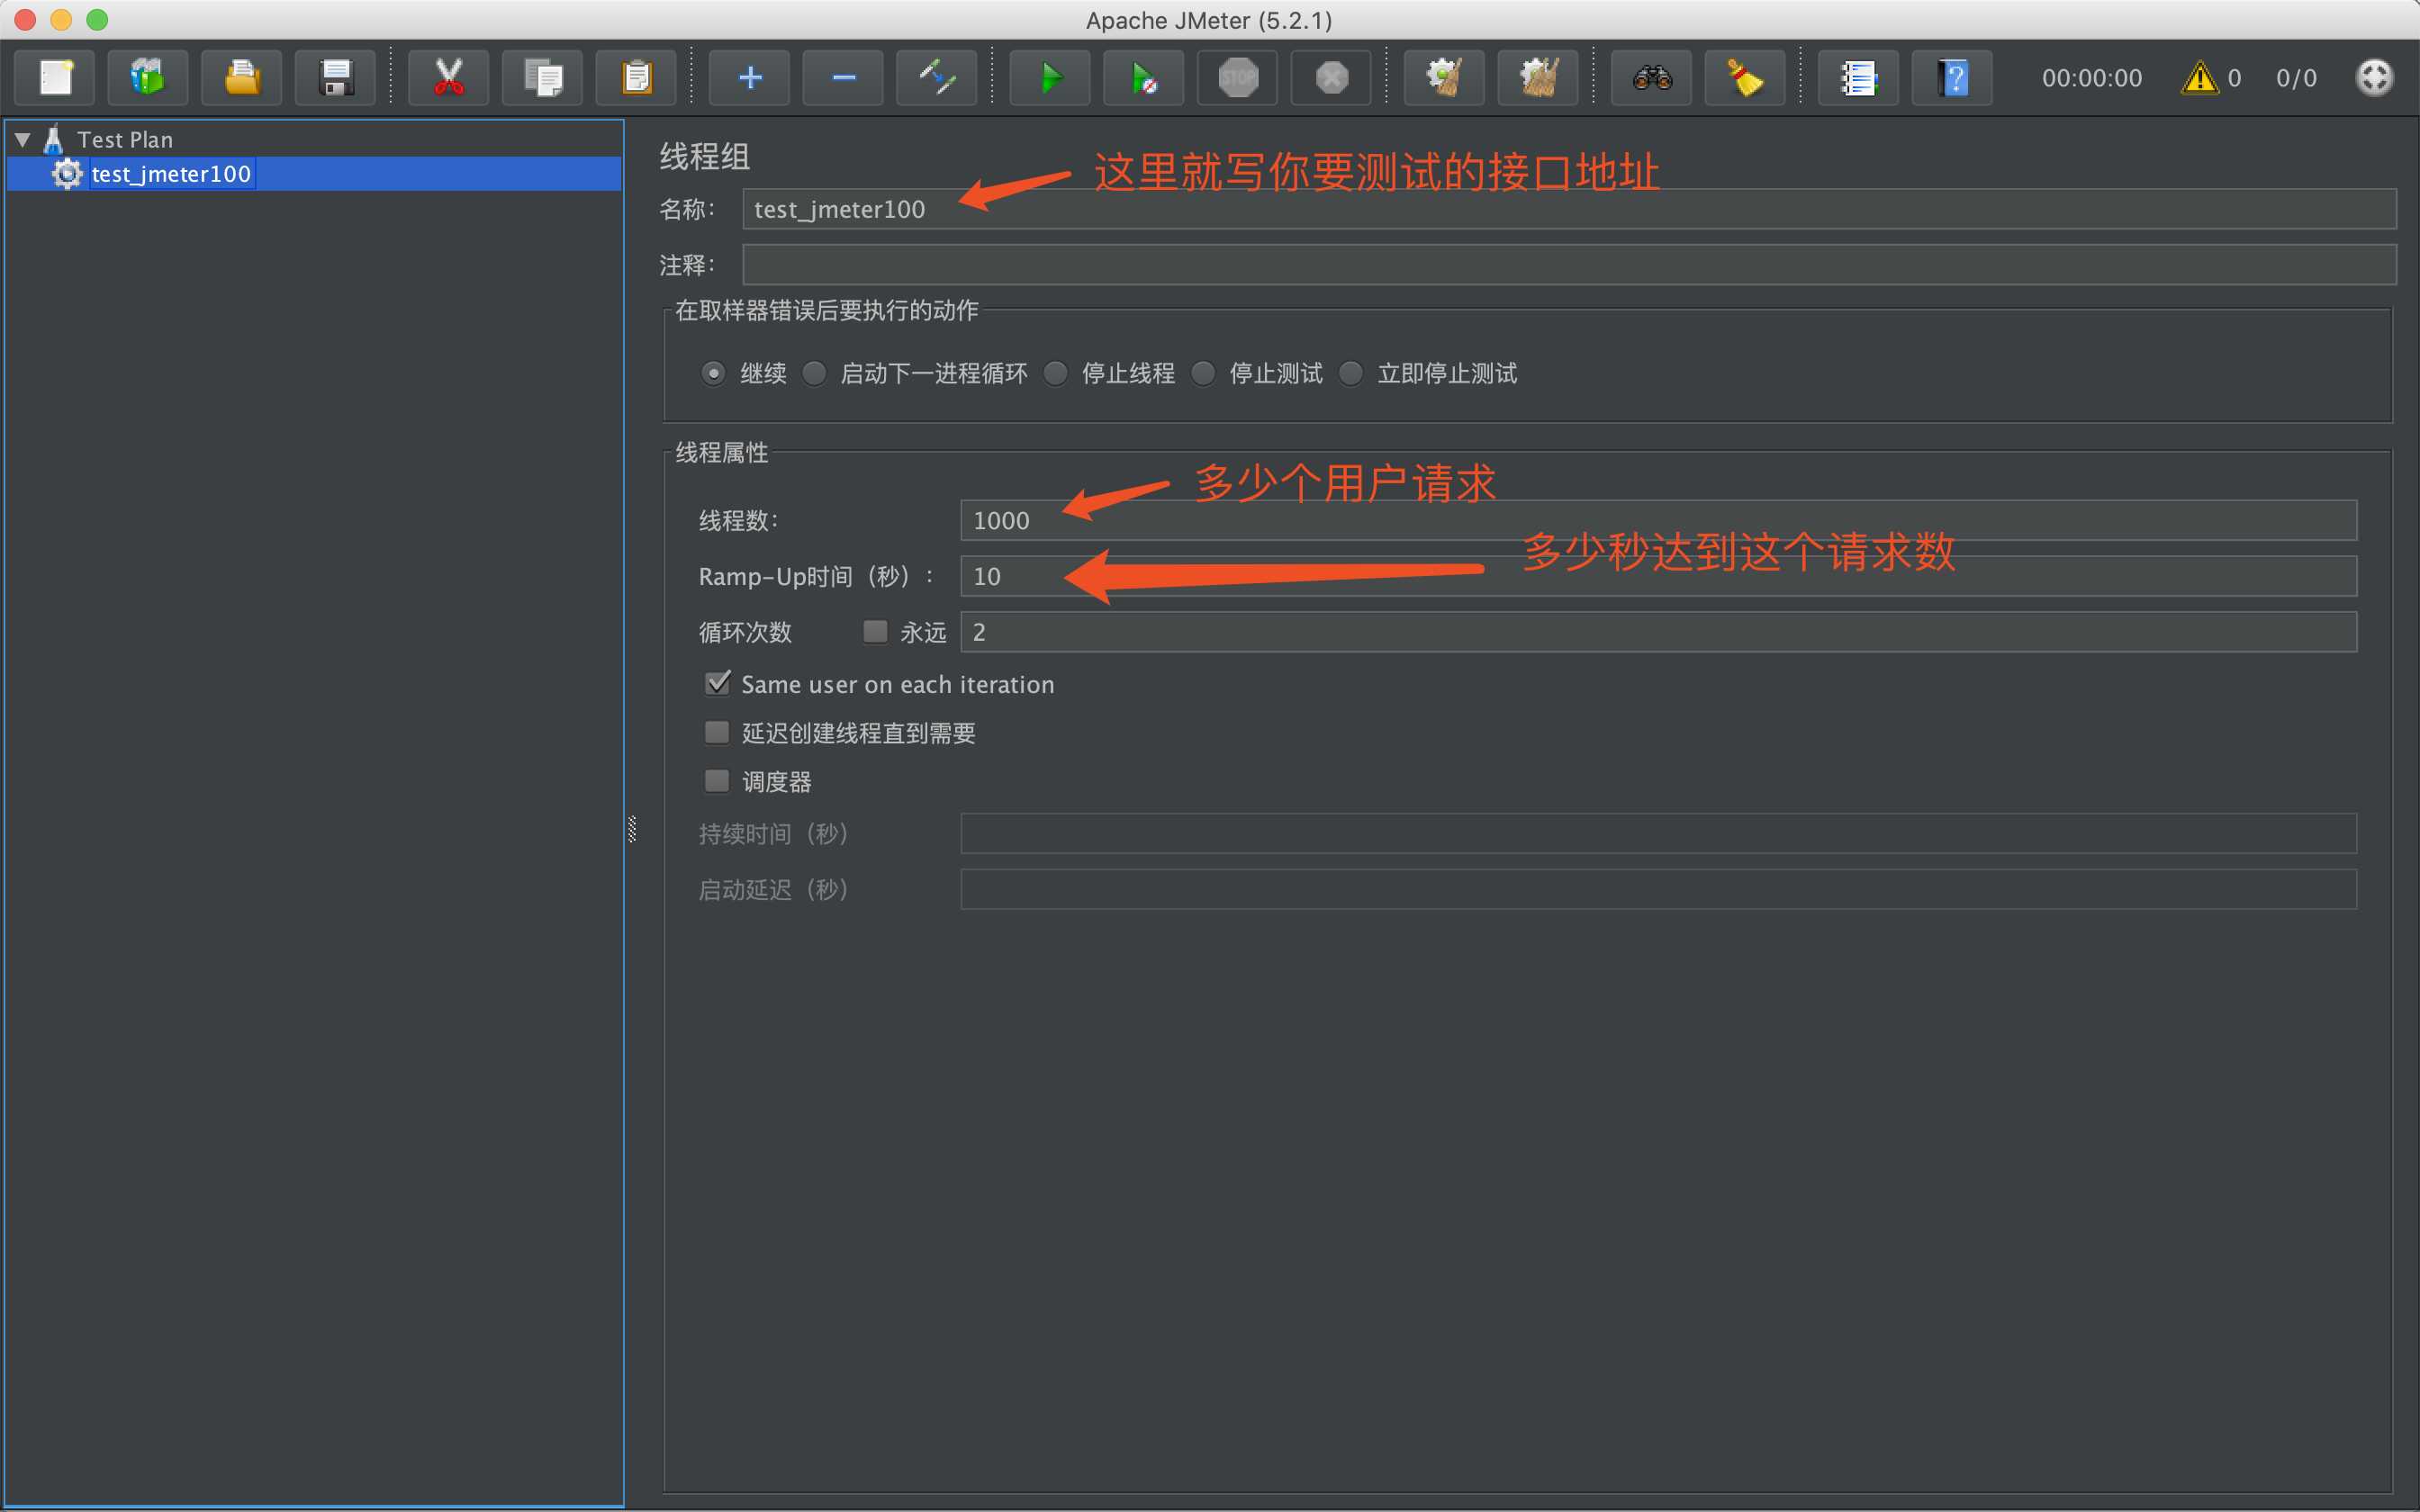Click the Save floppy disk icon
Image resolution: width=2420 pixels, height=1512 pixels.
[x=336, y=77]
